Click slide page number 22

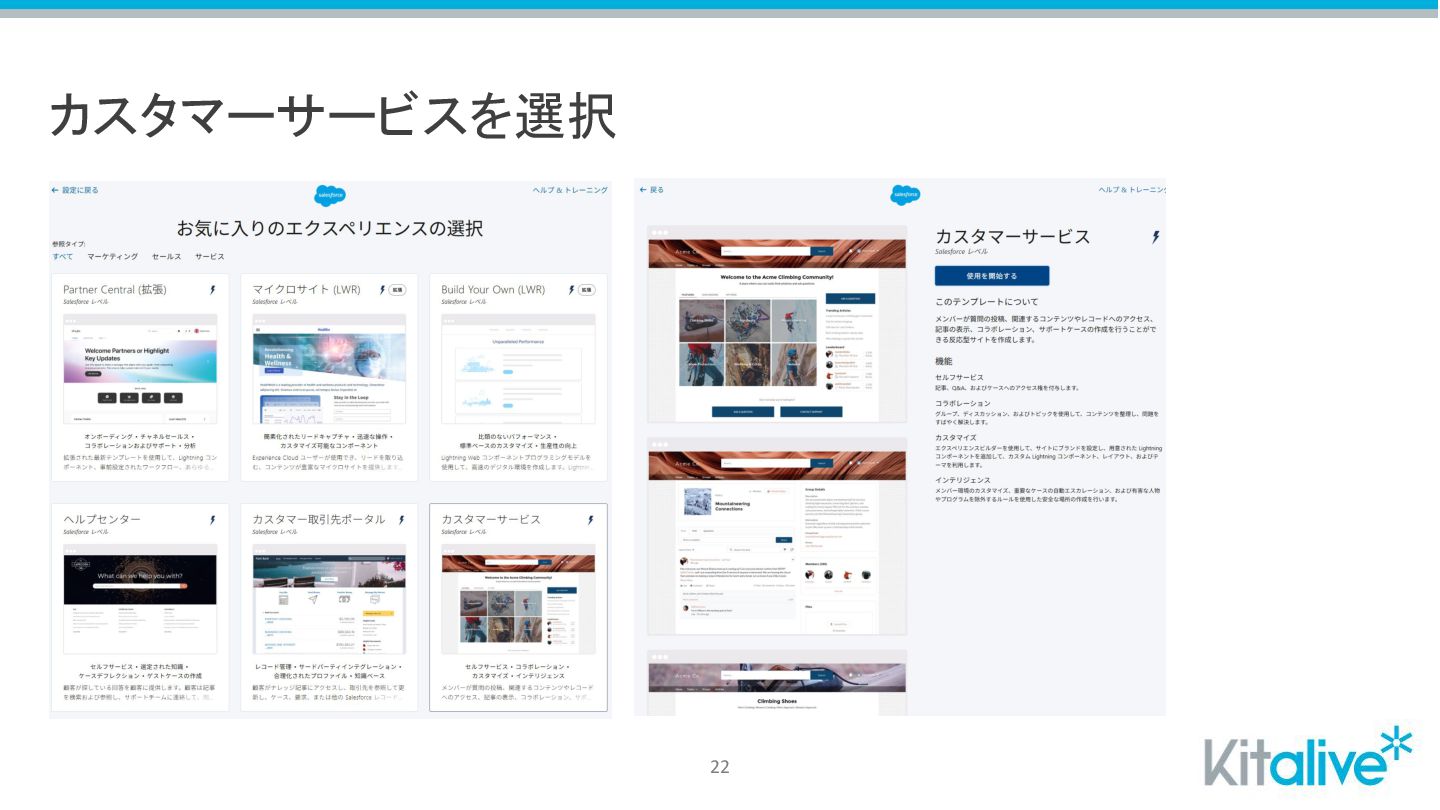(x=720, y=768)
